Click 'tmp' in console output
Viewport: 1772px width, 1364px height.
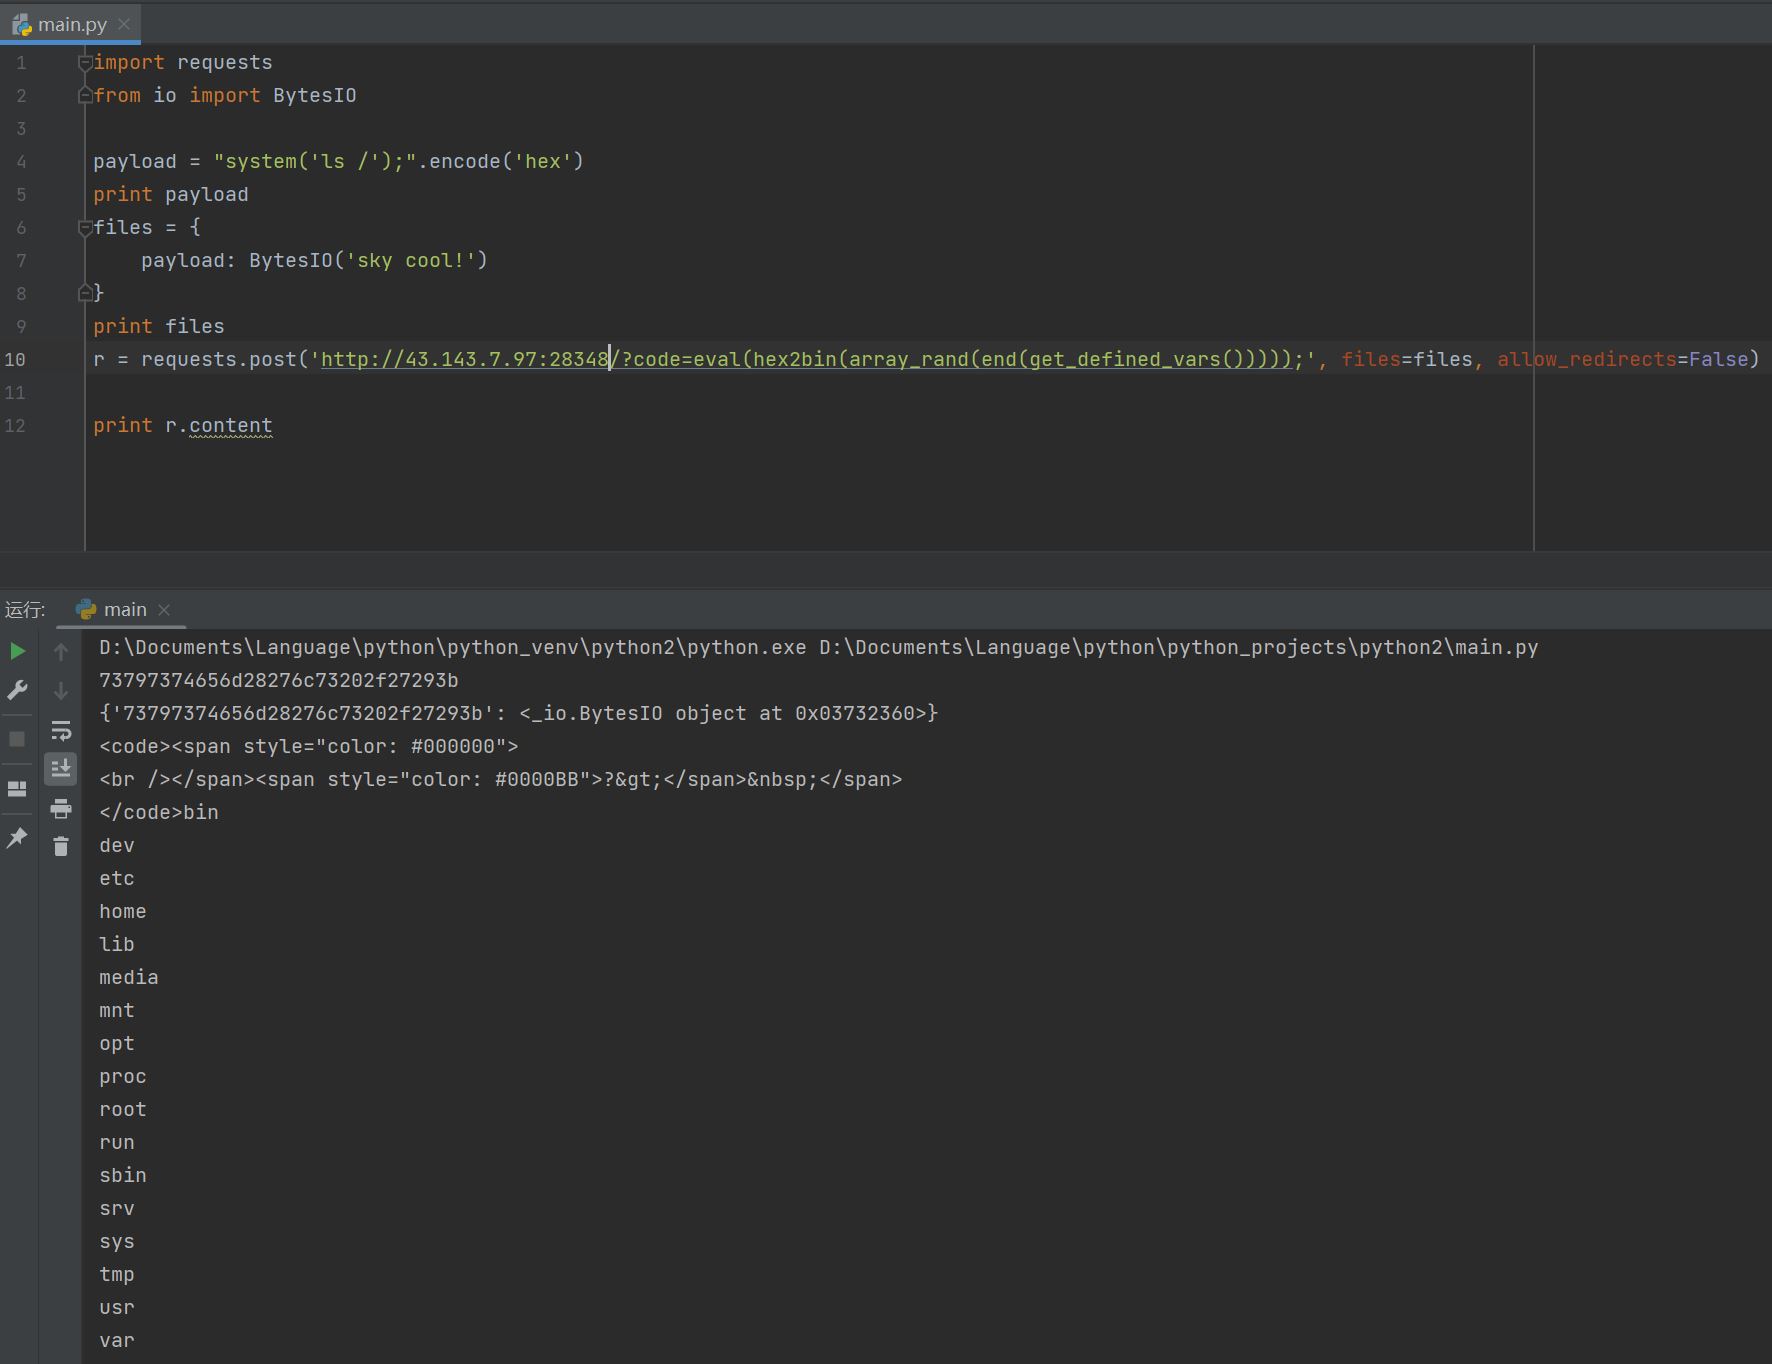pyautogui.click(x=117, y=1274)
